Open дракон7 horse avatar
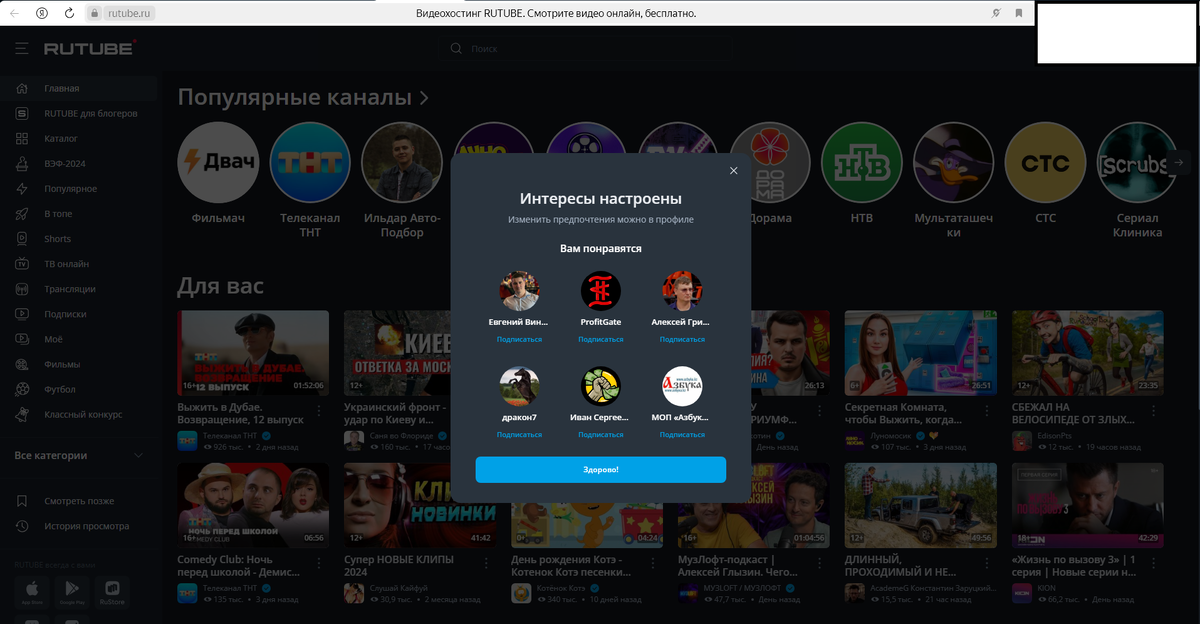The height and width of the screenshot is (624, 1200). point(519,387)
